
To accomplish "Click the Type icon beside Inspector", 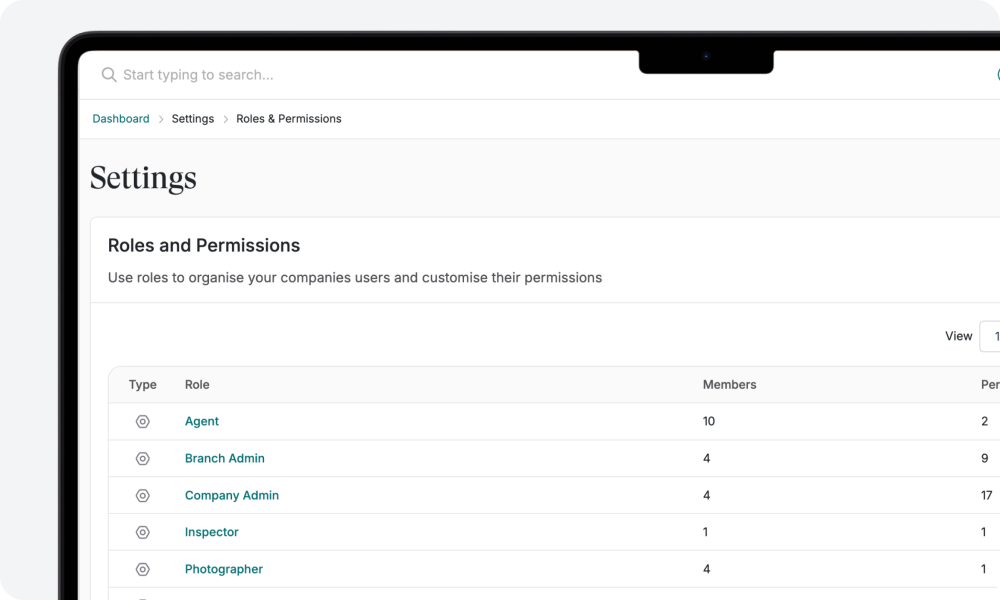I will 142,532.
